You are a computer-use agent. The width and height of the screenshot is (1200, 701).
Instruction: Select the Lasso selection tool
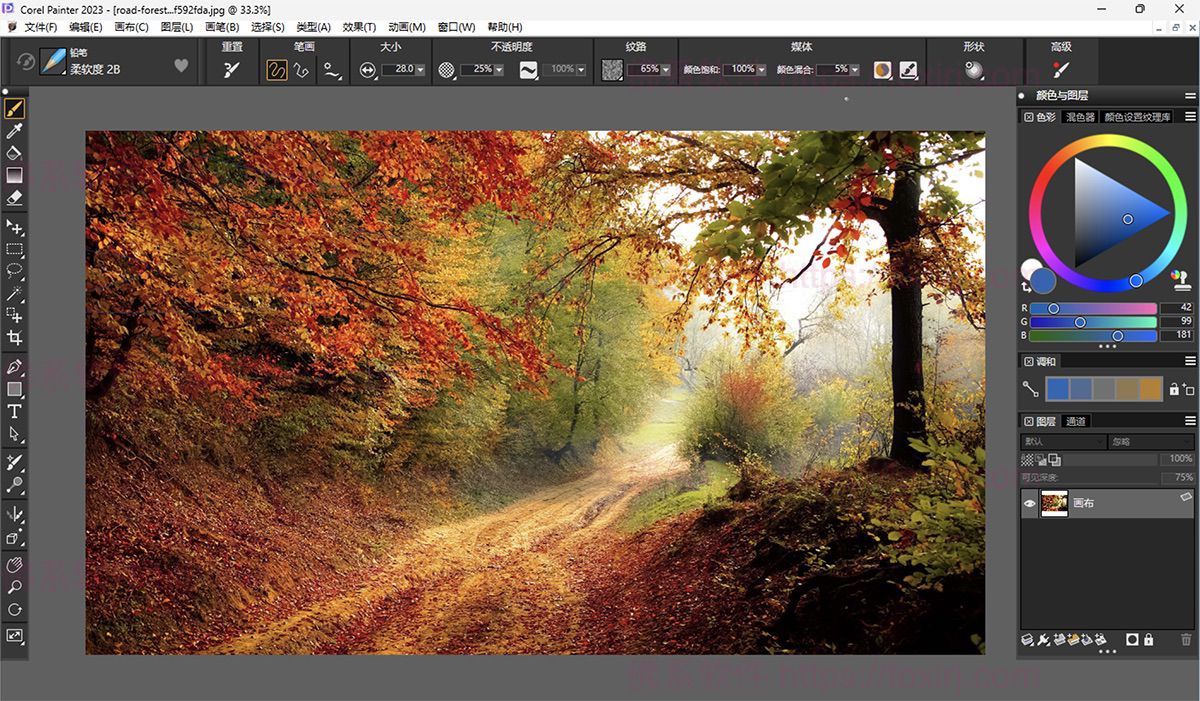click(14, 271)
